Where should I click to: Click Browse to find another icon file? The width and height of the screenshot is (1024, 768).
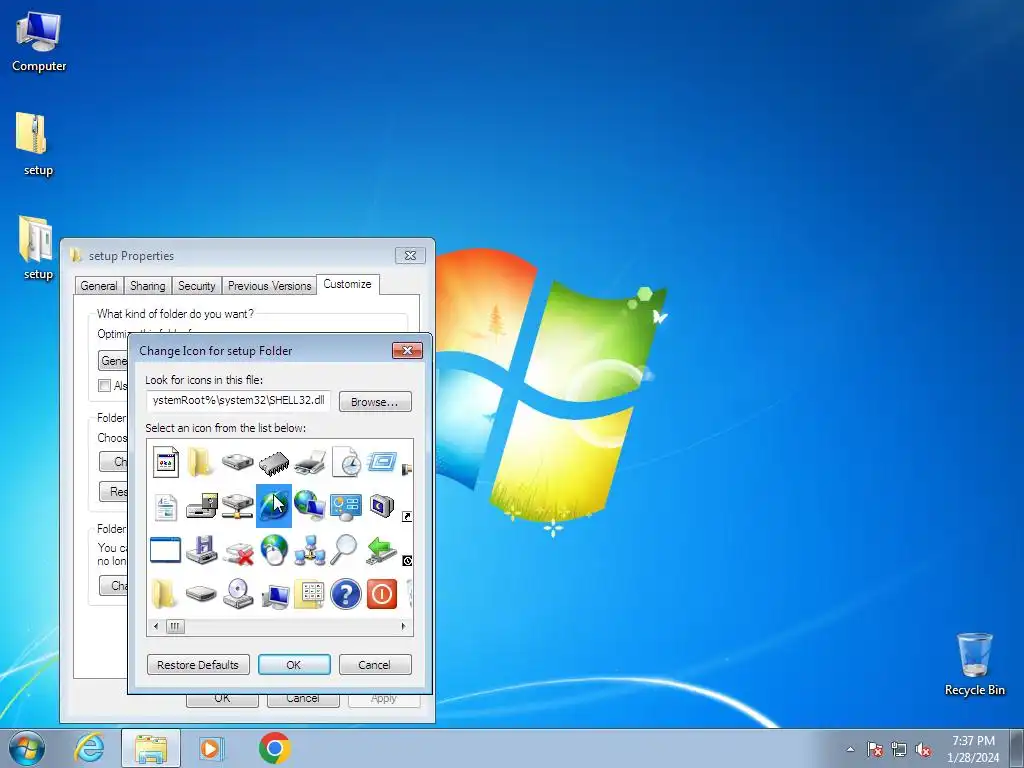[x=375, y=402]
